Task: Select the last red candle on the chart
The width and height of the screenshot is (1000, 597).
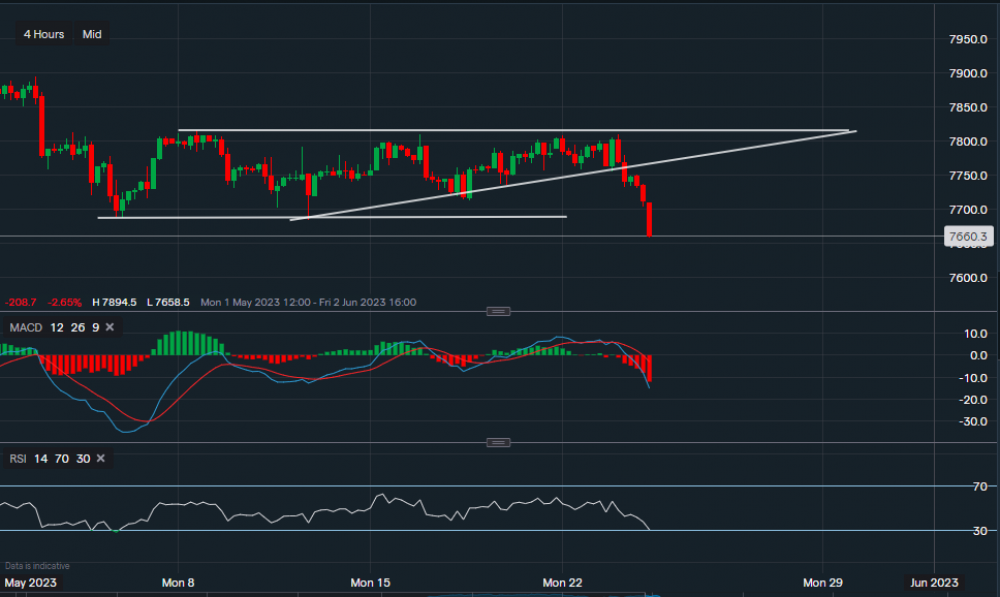Action: (x=650, y=220)
